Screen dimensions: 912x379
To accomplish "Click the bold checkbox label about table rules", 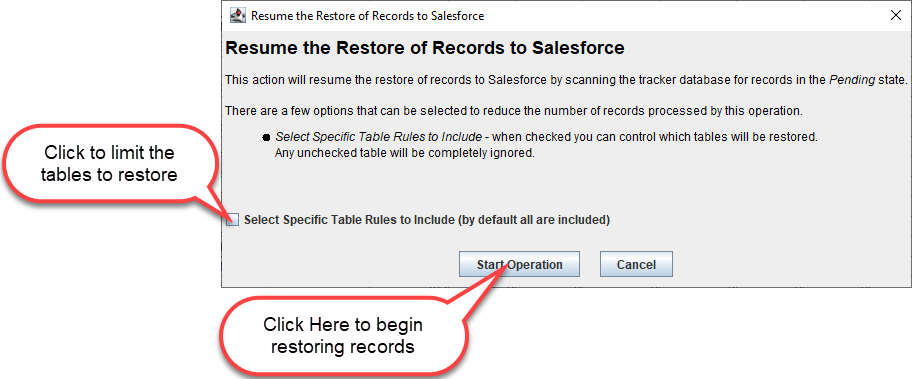I will pos(427,220).
